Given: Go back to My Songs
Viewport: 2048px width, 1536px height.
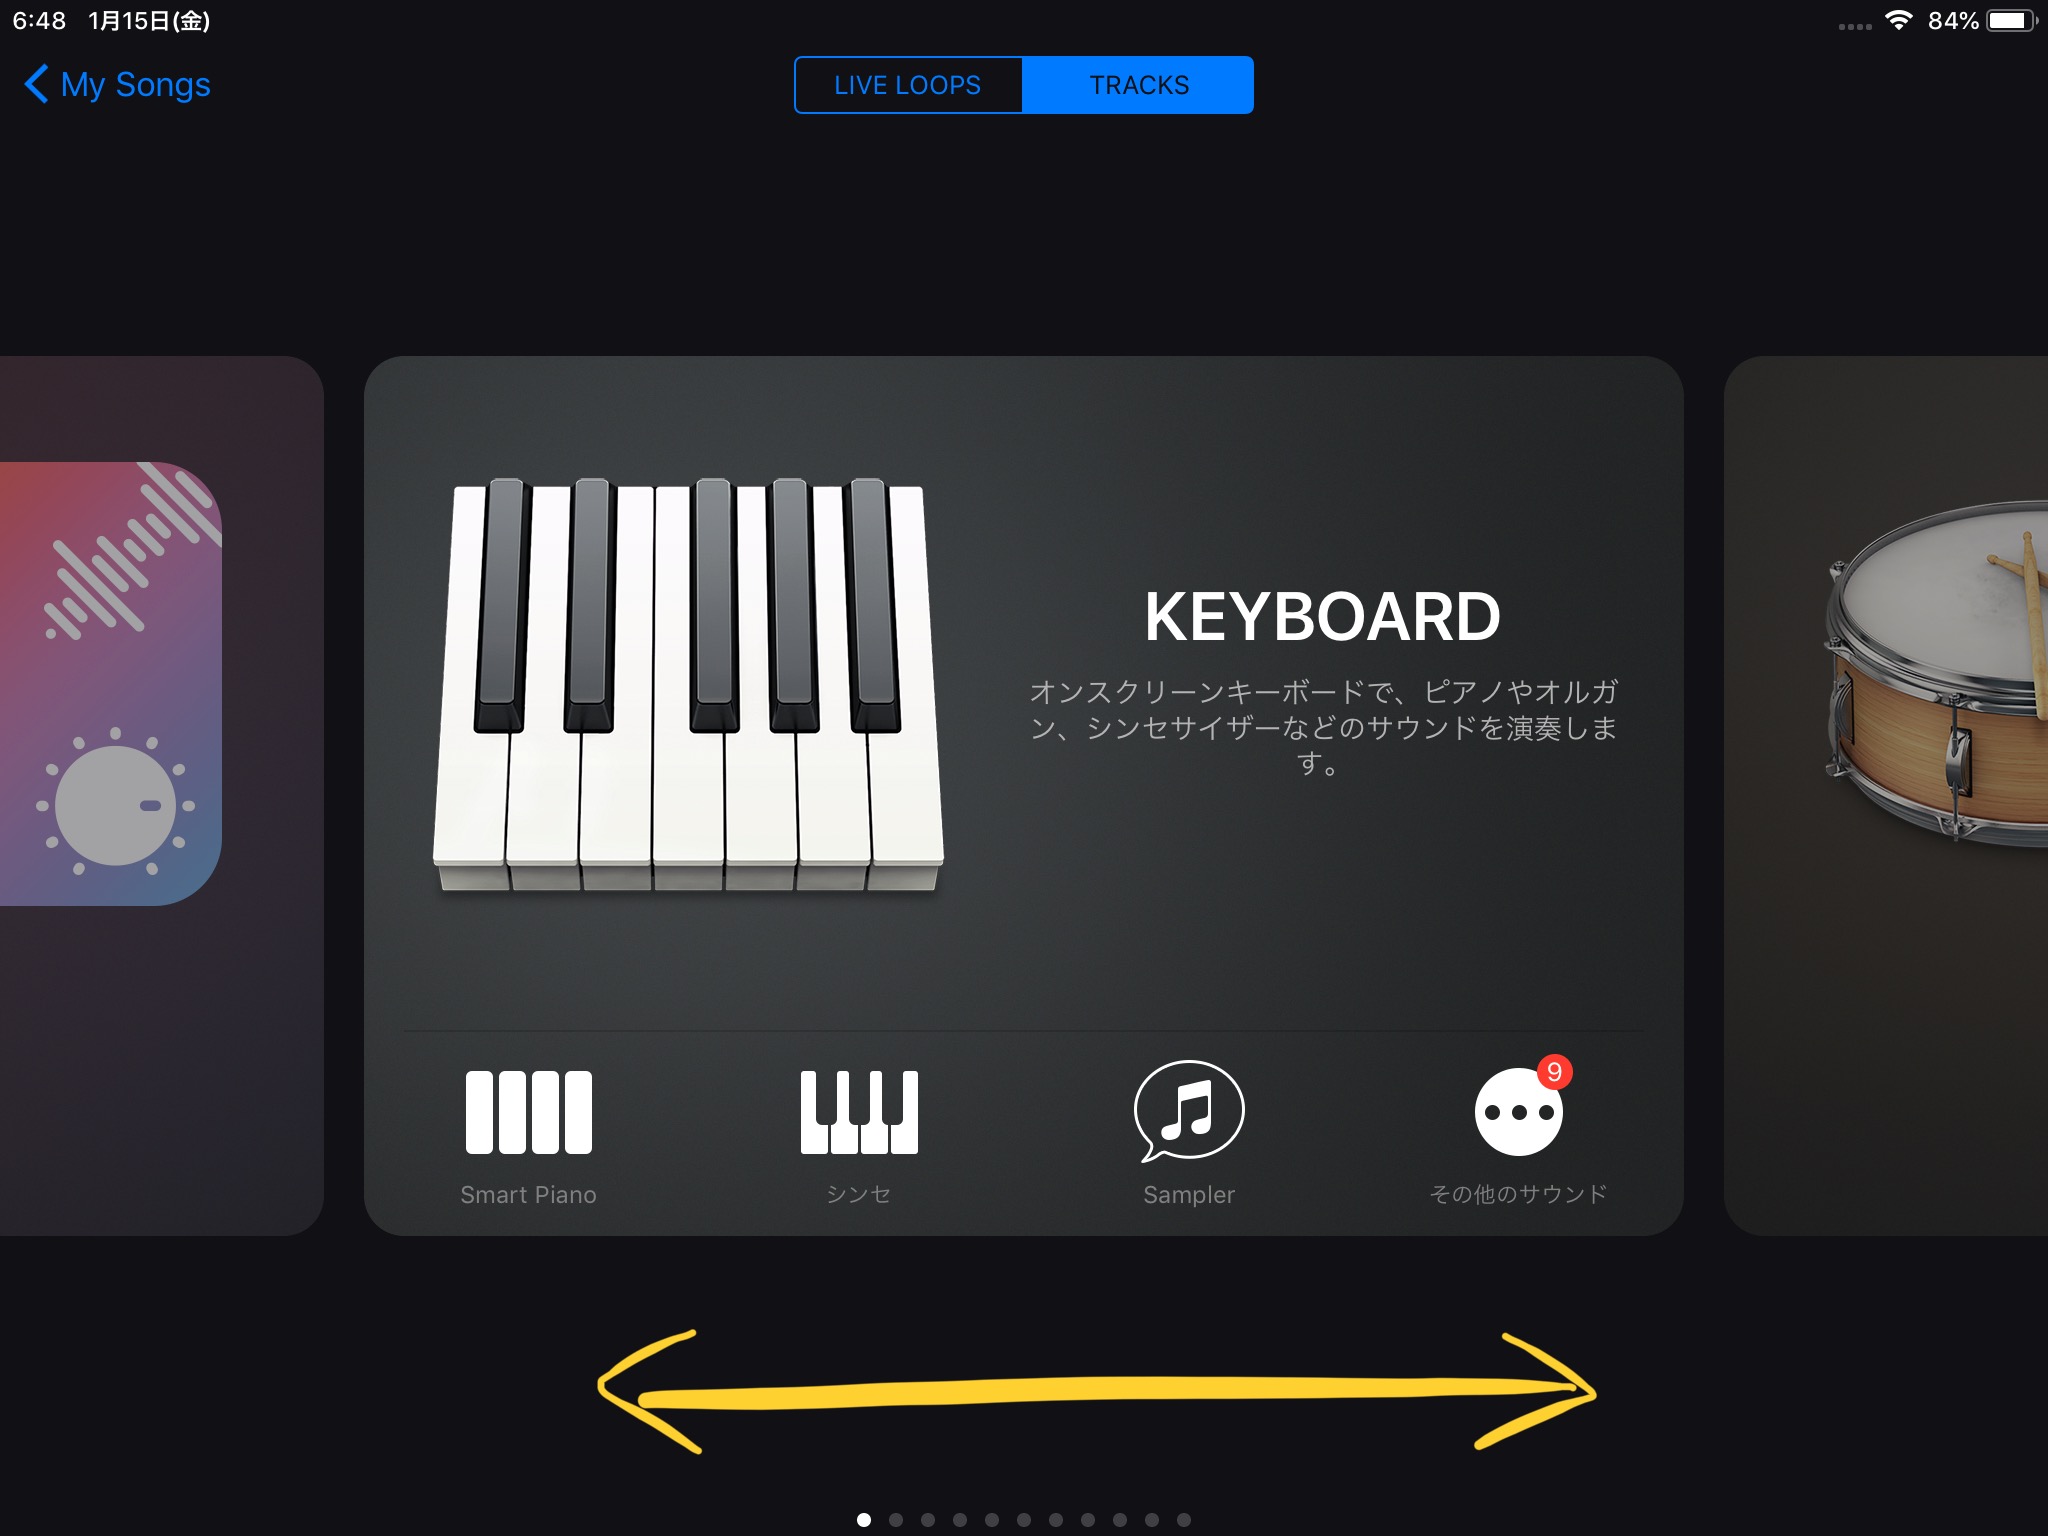Looking at the screenshot, I should click(x=117, y=84).
